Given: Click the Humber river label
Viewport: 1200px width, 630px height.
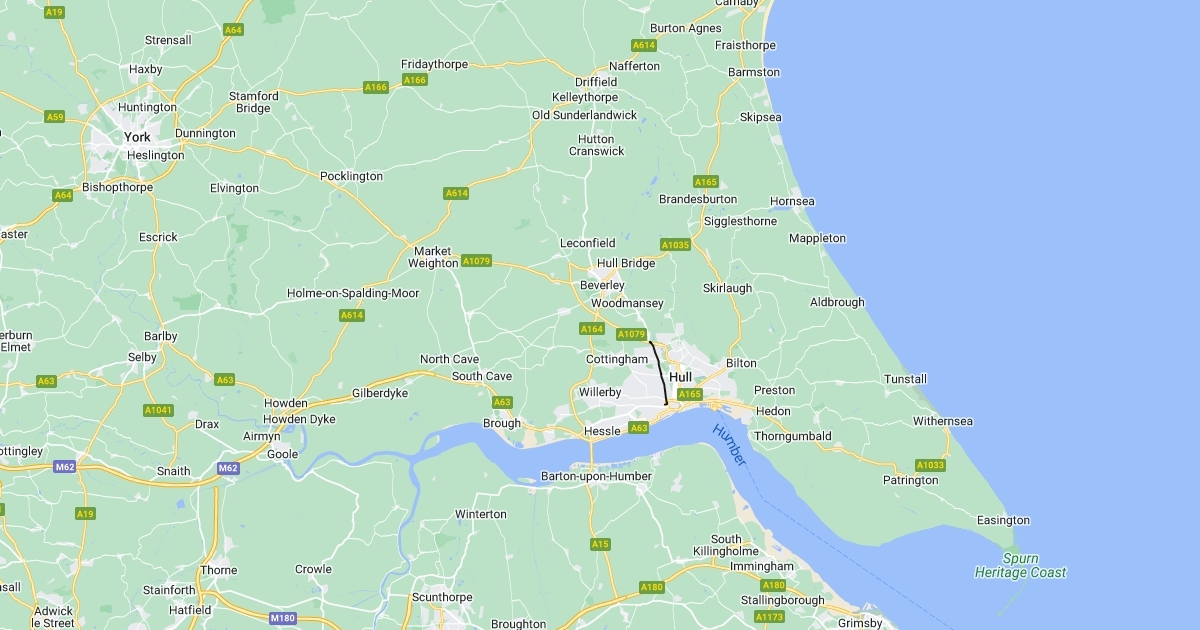Looking at the screenshot, I should [730, 444].
